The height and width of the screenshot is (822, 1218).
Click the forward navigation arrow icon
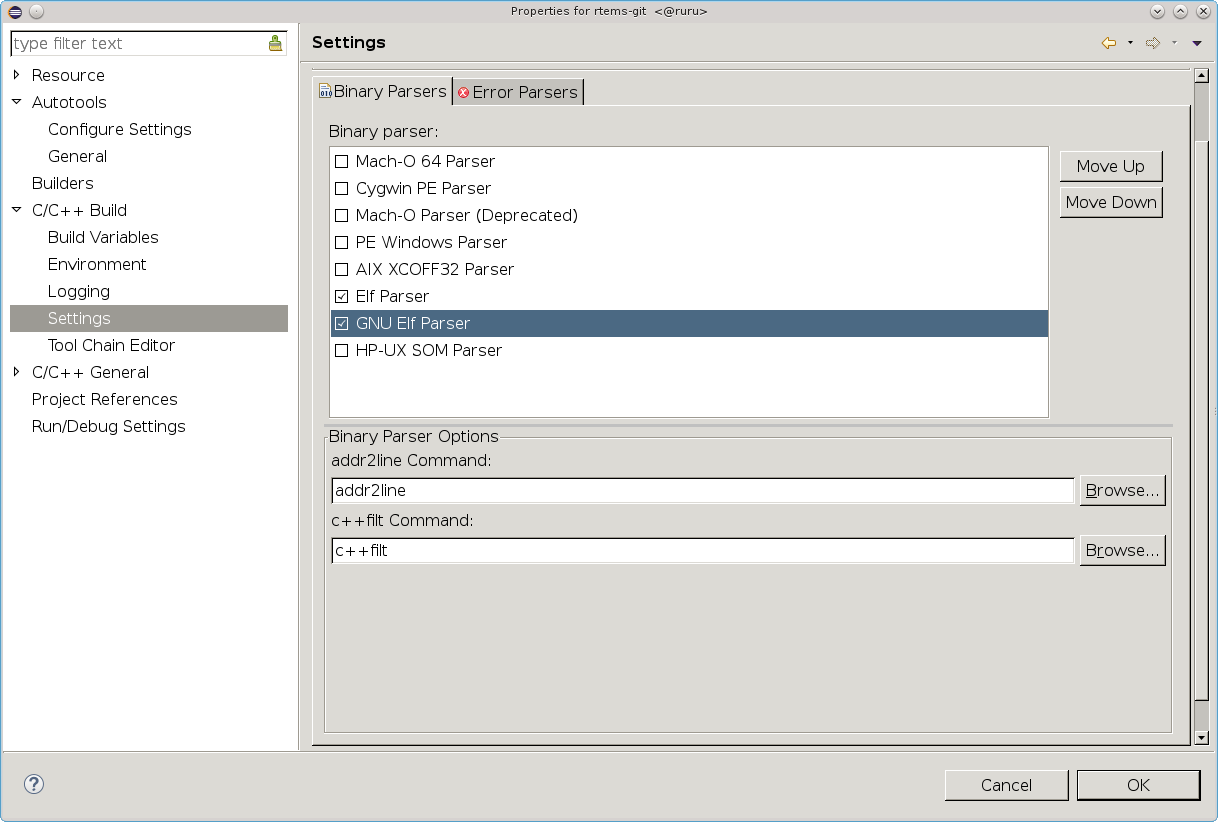1152,43
